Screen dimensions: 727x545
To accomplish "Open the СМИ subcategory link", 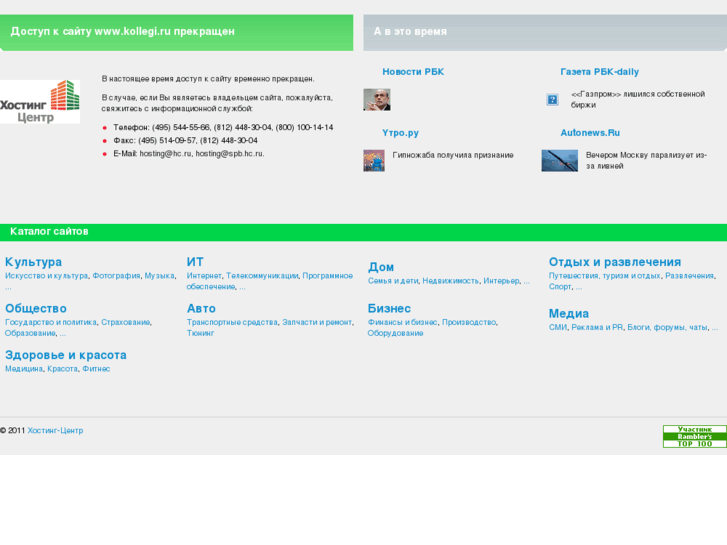I will pos(558,327).
